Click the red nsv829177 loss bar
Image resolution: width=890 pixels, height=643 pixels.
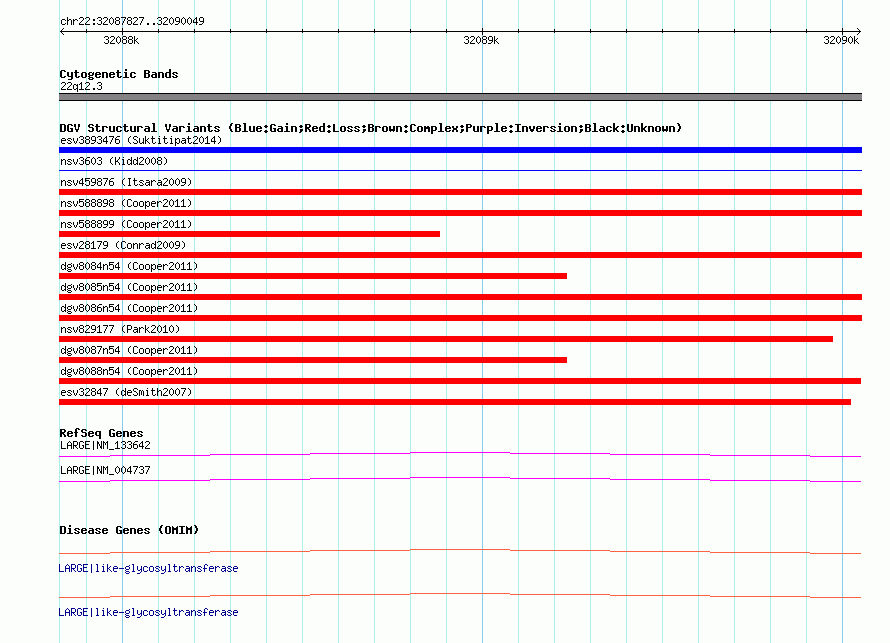pyautogui.click(x=446, y=339)
